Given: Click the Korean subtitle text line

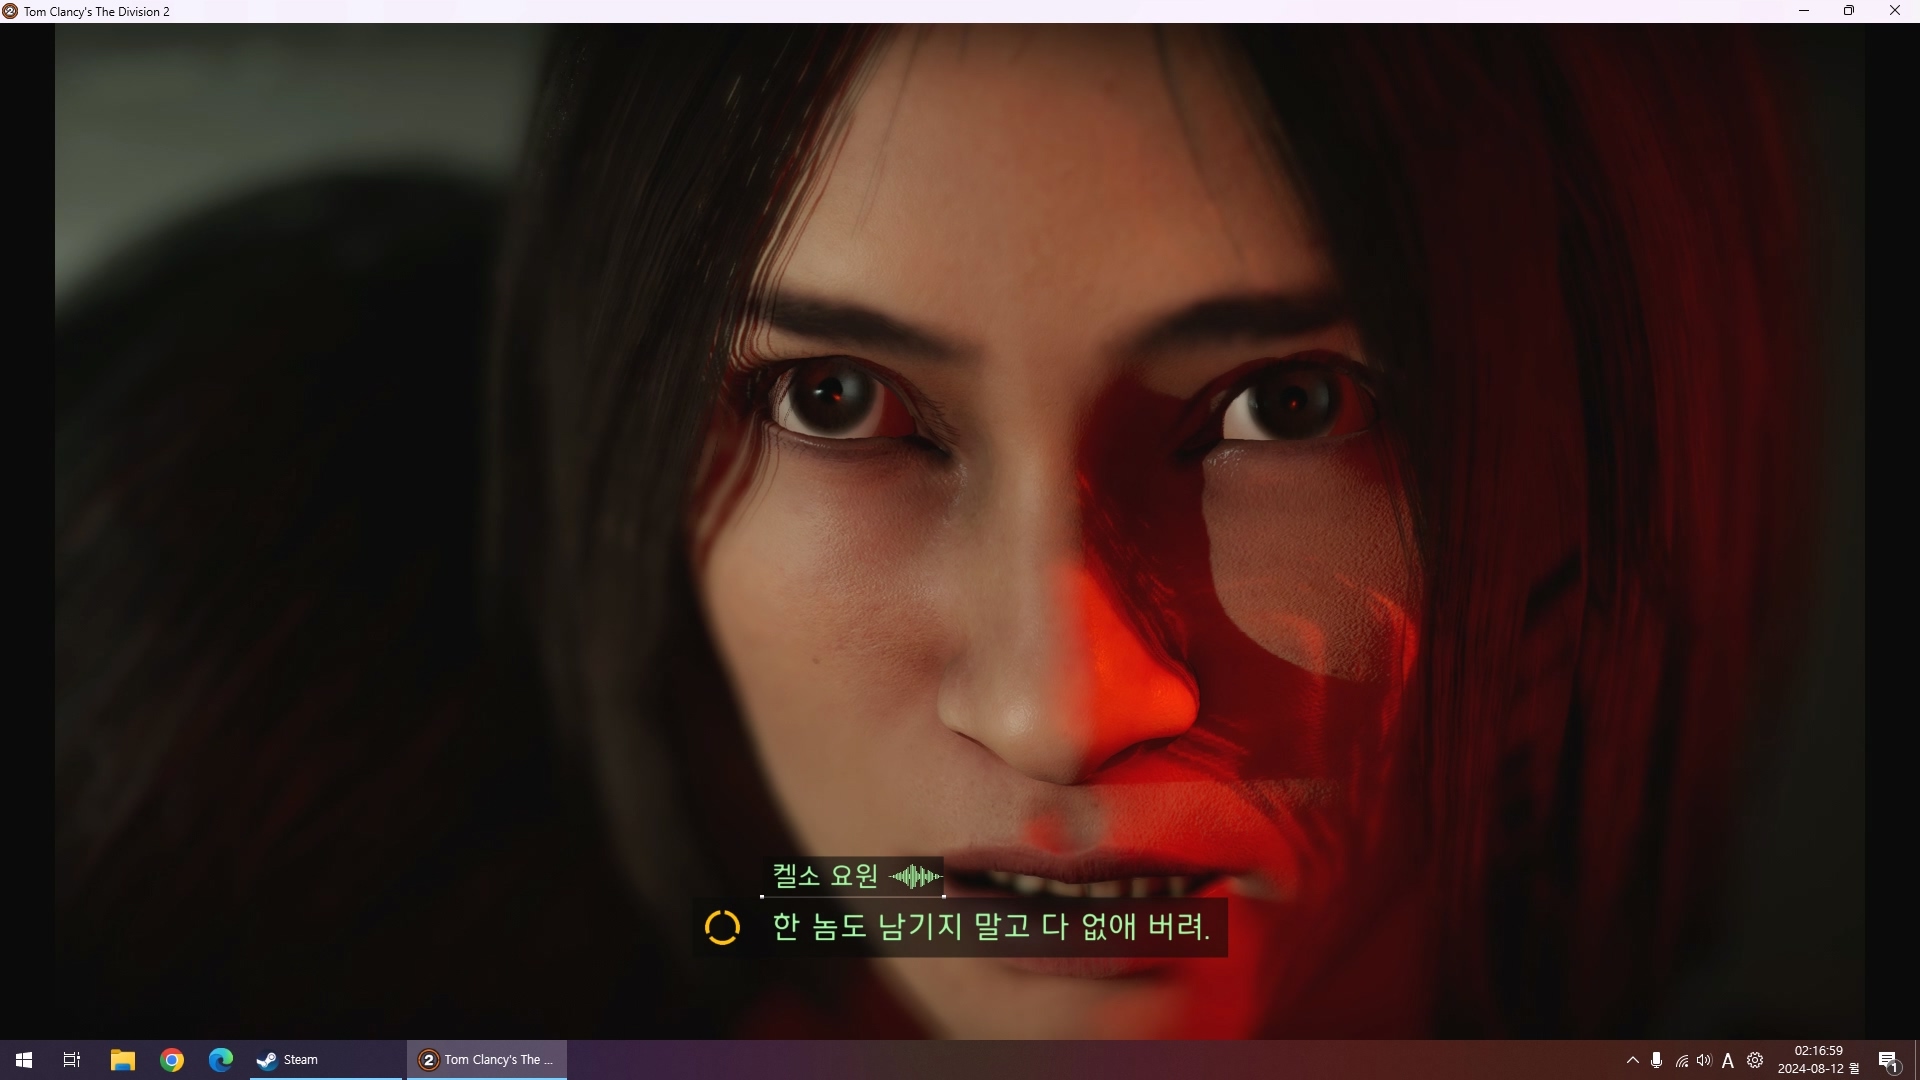Looking at the screenshot, I should 990,927.
